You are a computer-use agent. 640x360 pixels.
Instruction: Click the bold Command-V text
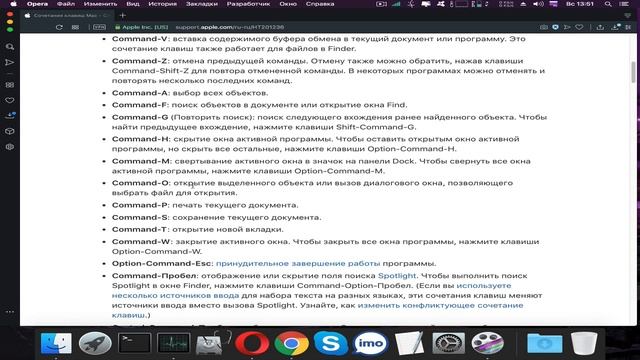click(x=140, y=39)
